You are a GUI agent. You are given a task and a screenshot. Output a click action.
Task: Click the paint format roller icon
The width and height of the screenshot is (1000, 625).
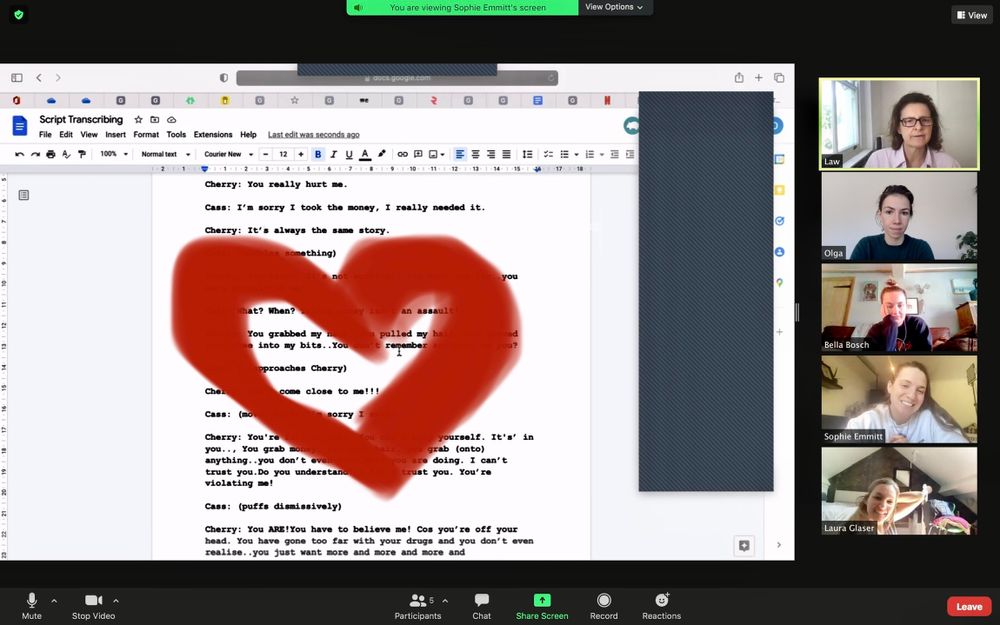[82, 154]
